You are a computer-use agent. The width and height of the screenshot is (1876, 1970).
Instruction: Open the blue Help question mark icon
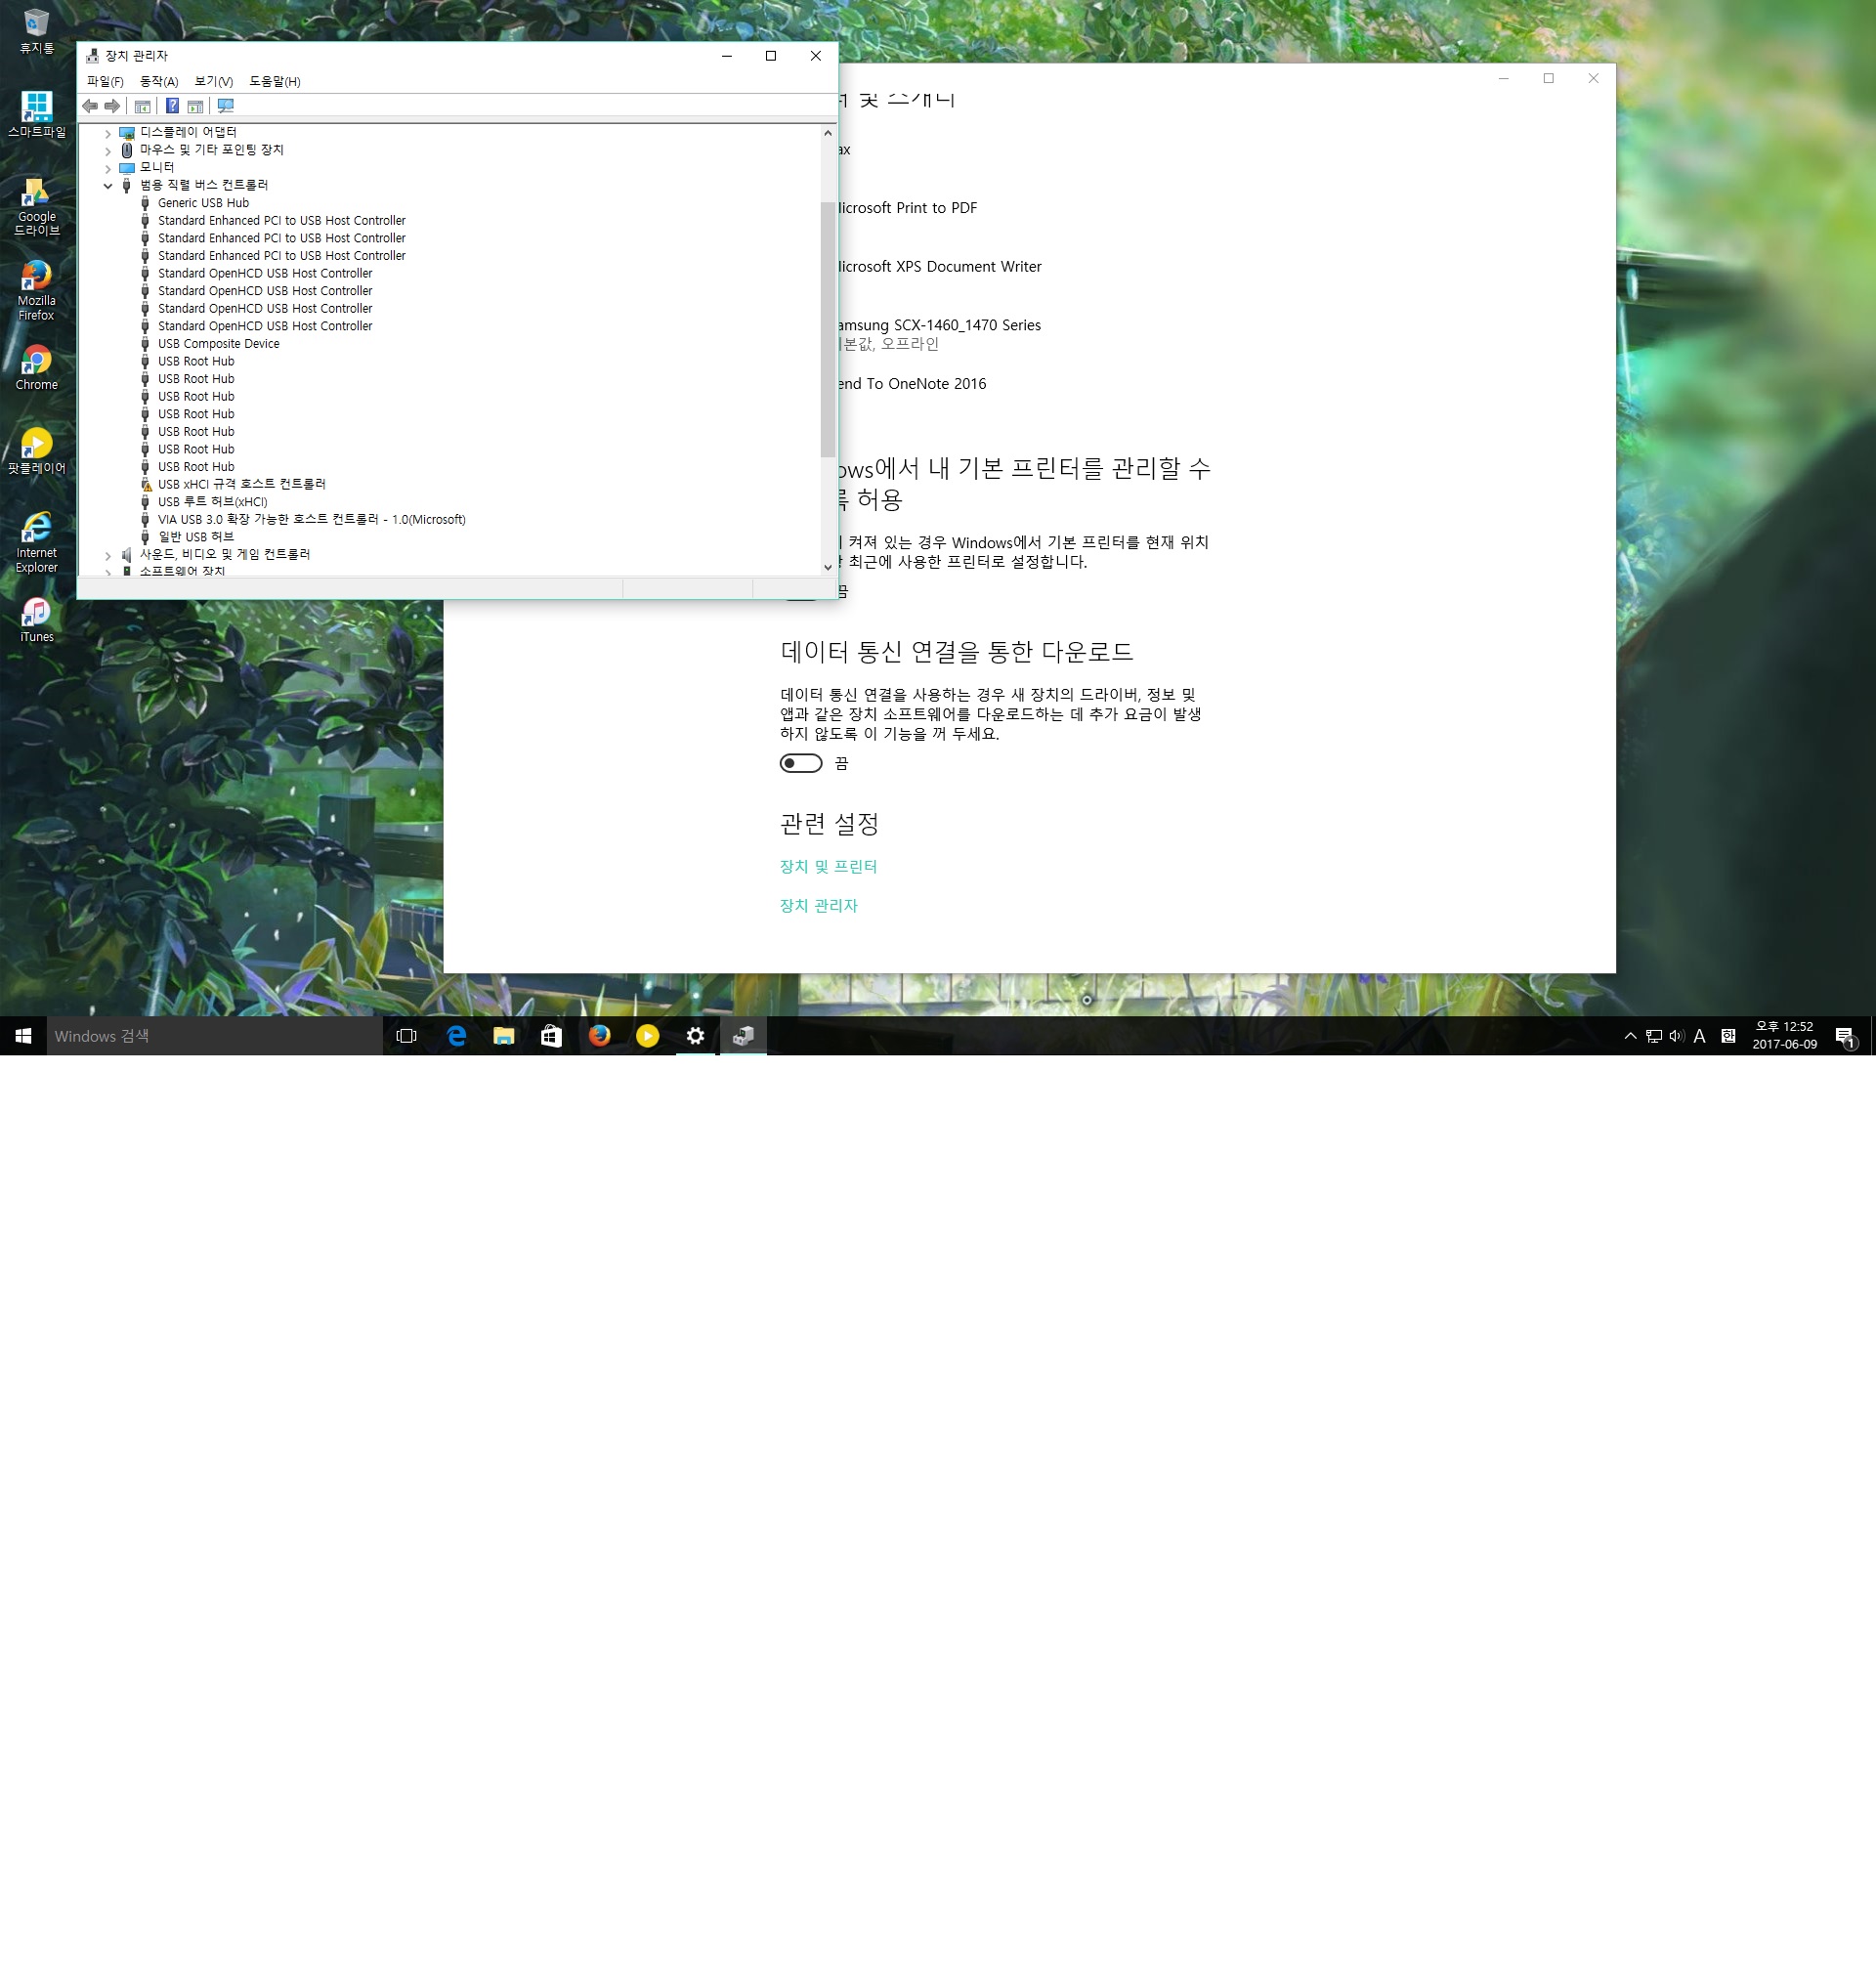tap(172, 106)
